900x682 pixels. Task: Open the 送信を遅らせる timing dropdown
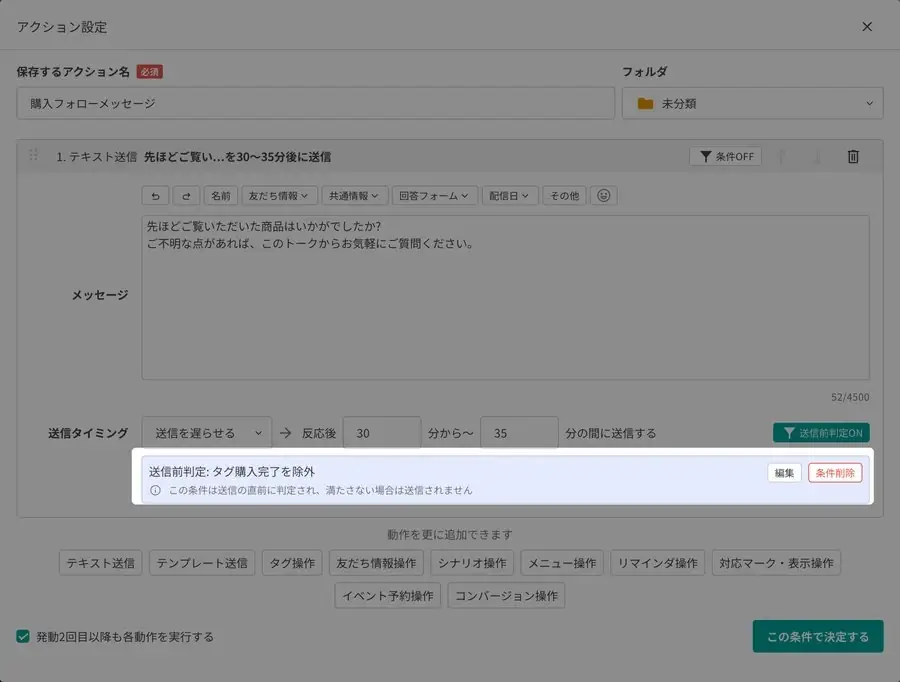pos(207,433)
